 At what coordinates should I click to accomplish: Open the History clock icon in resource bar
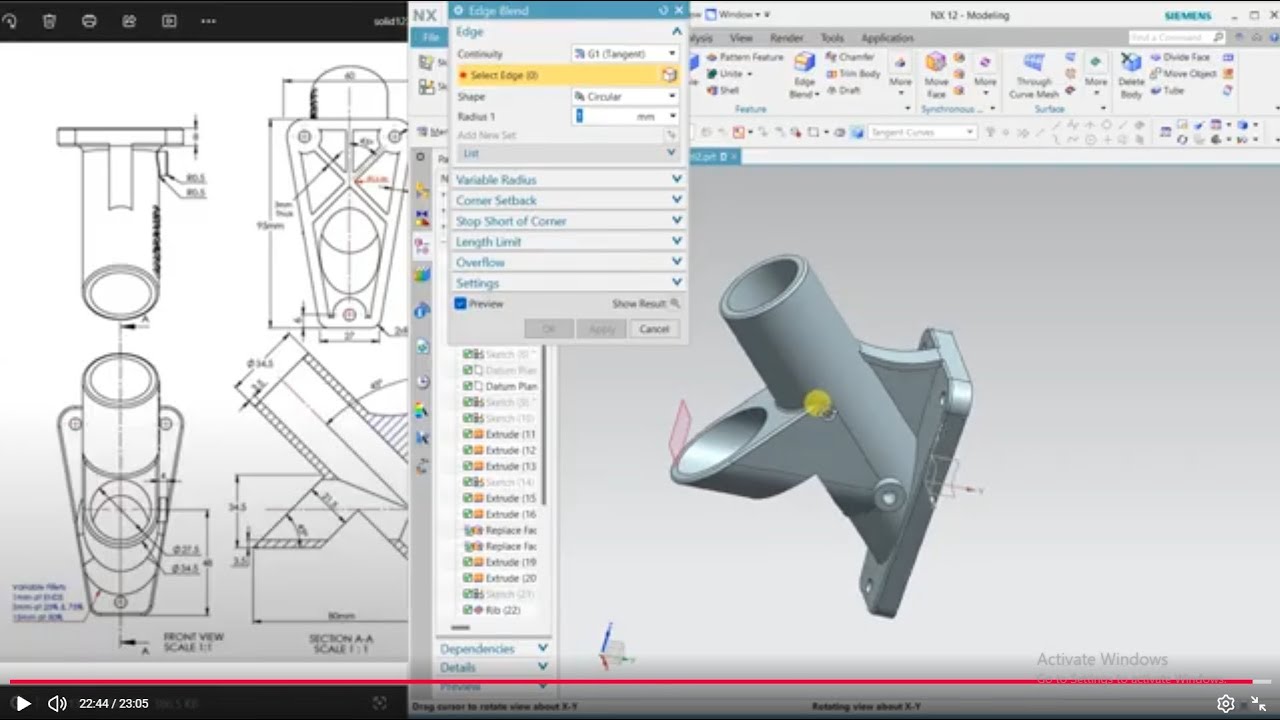point(422,381)
